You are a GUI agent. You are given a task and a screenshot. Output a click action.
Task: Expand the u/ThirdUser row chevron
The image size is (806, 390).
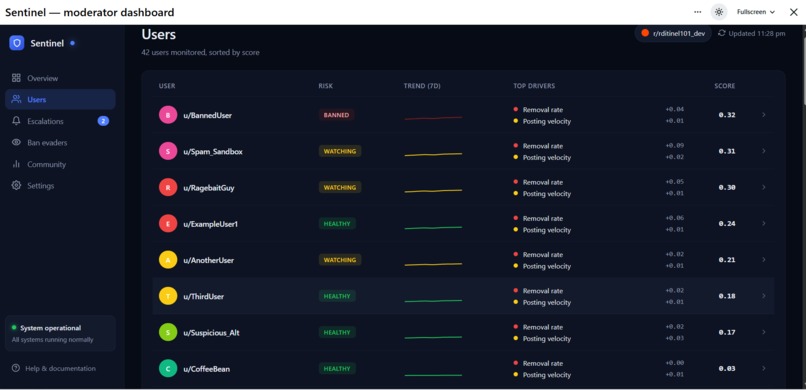pyautogui.click(x=764, y=296)
